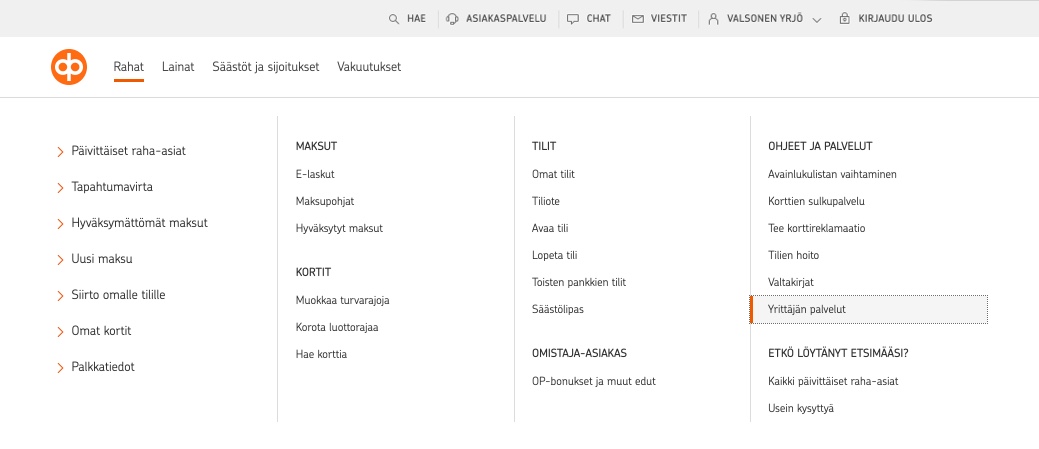Click the envelope icon for Viestit
Viewport: 1039px width, 449px height.
point(637,19)
